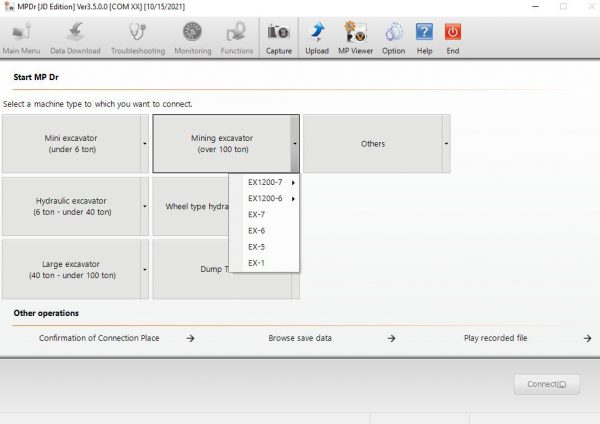Select the Mini excavator (under 6 ton) button

point(71,144)
